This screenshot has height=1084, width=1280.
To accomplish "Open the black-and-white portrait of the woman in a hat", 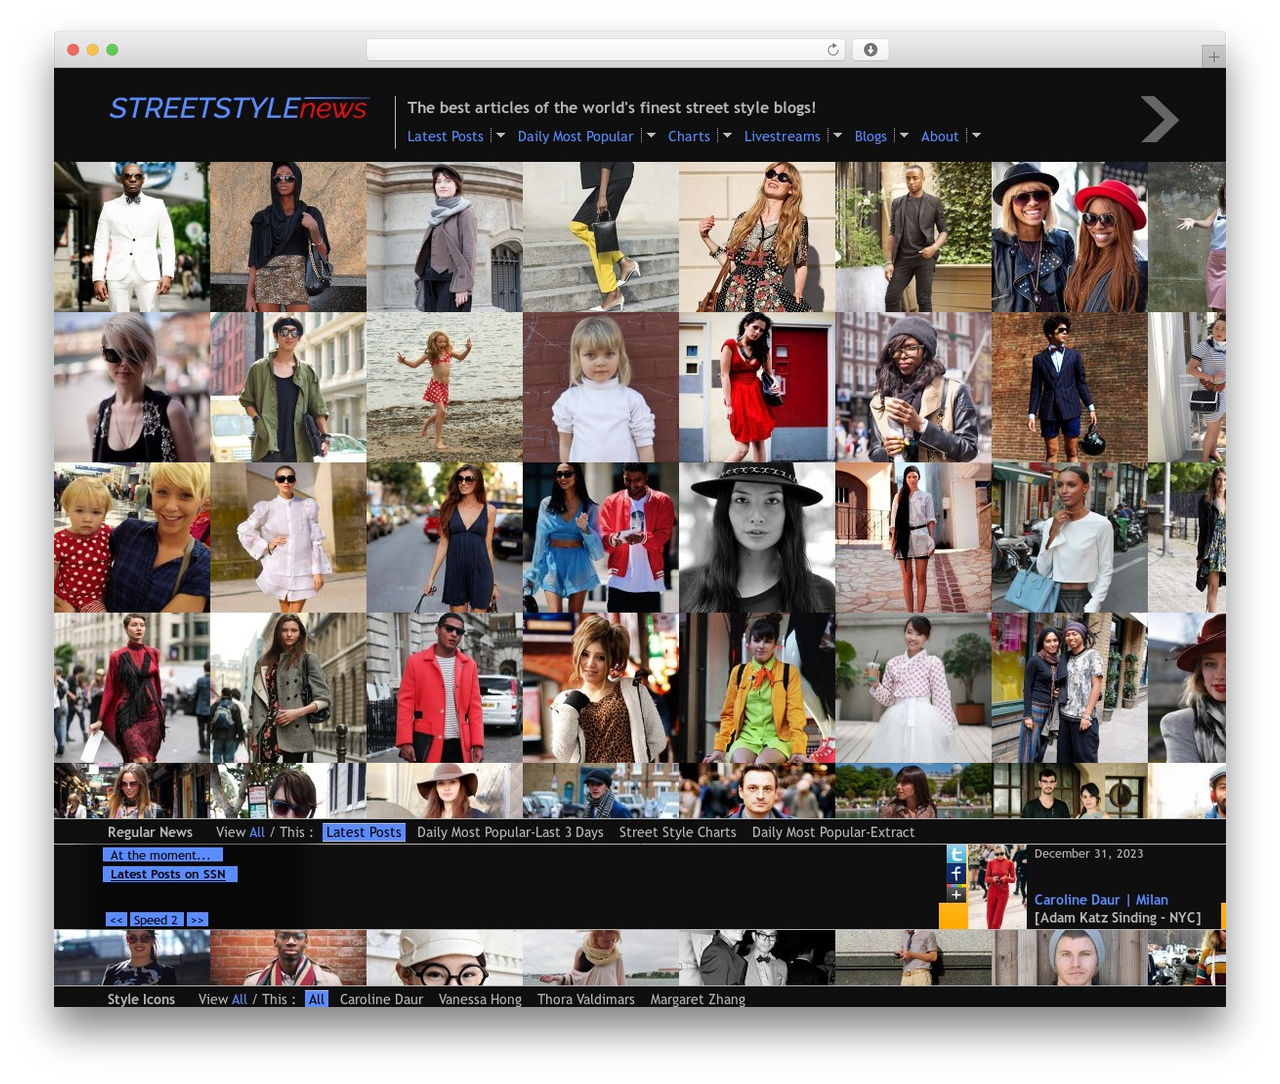I will tap(757, 537).
